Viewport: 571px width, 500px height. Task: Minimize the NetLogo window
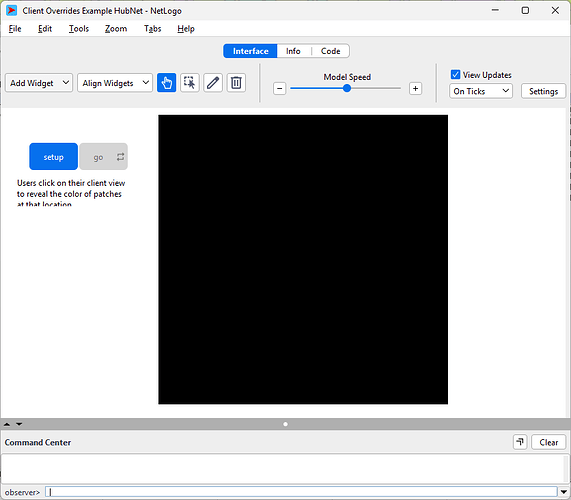495,10
